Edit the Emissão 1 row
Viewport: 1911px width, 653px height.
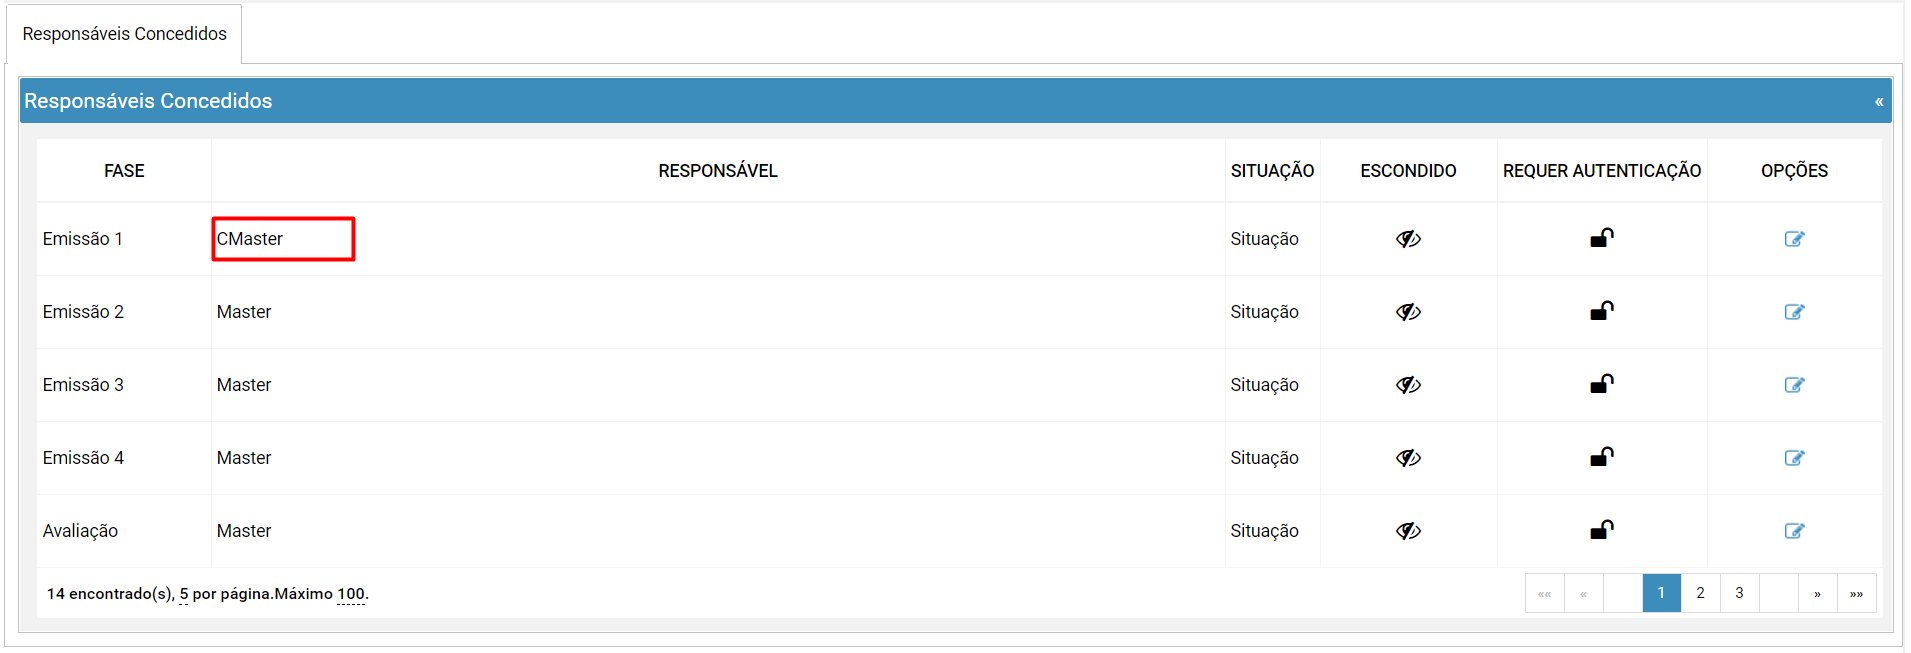[x=1794, y=239]
